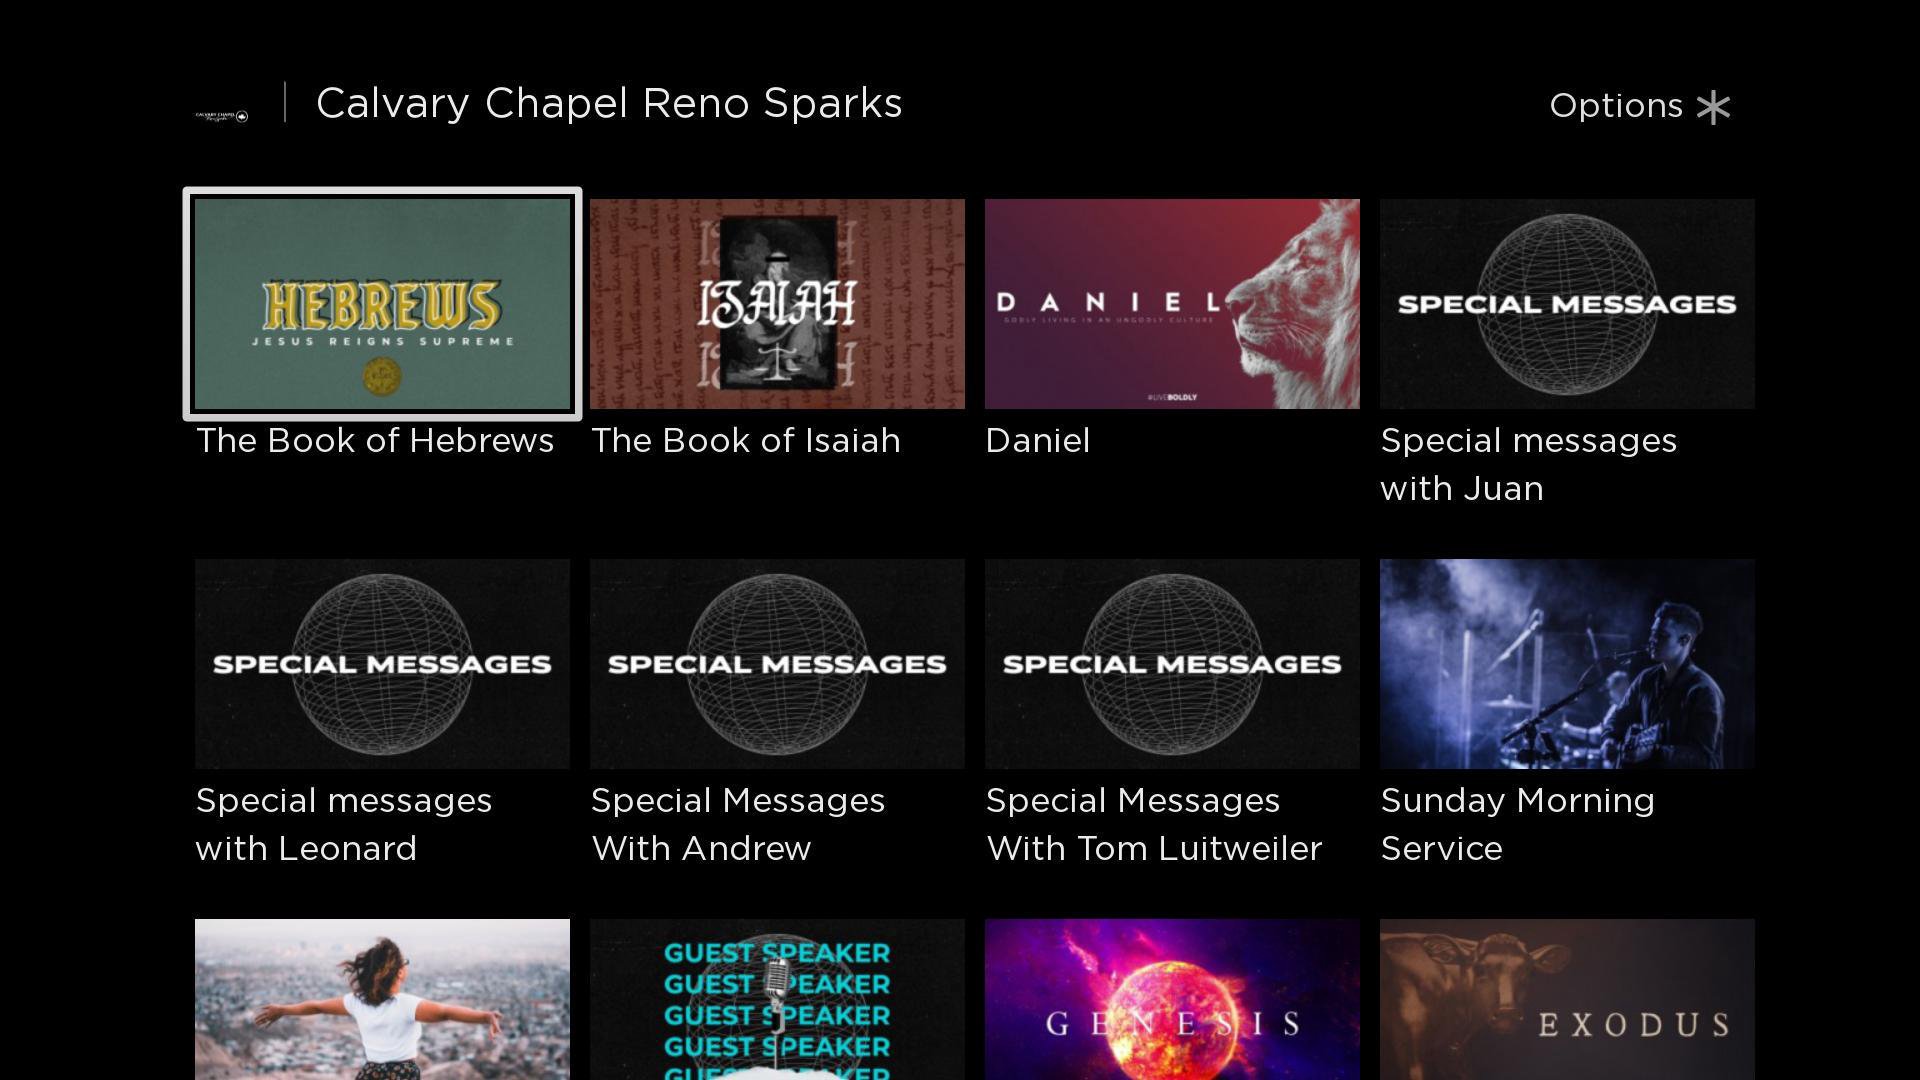Click the Sunday Morning Service title
The width and height of the screenshot is (1920, 1080).
tap(1518, 825)
